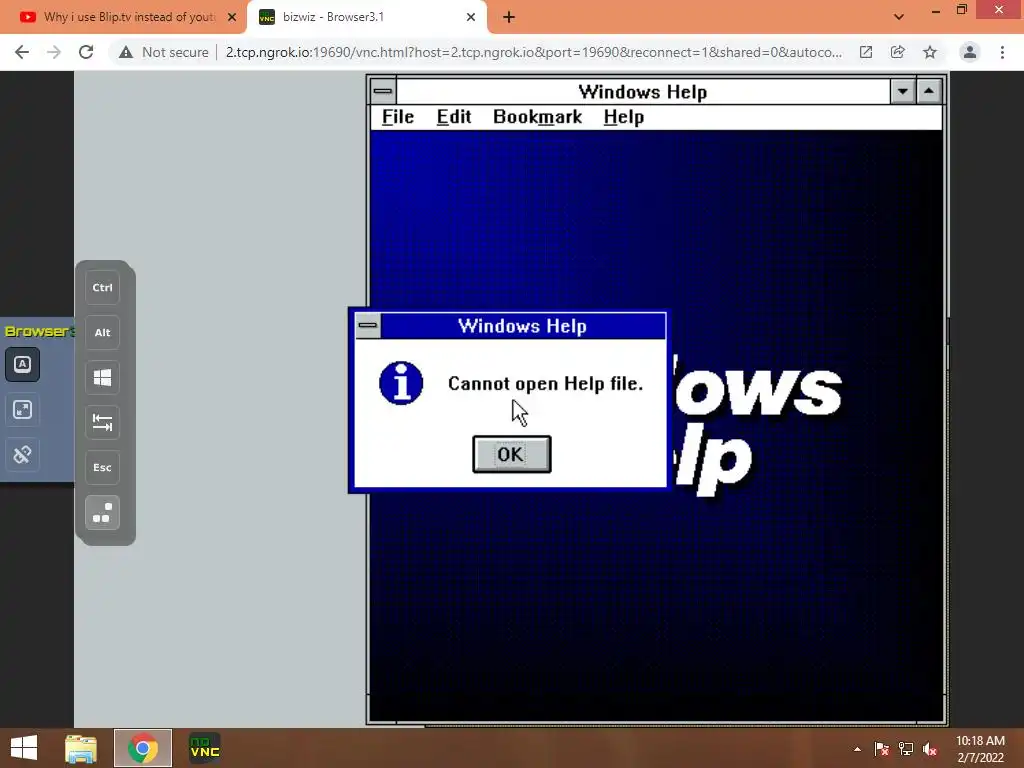1024x768 pixels.
Task: Go back in Chrome
Action: (x=22, y=52)
